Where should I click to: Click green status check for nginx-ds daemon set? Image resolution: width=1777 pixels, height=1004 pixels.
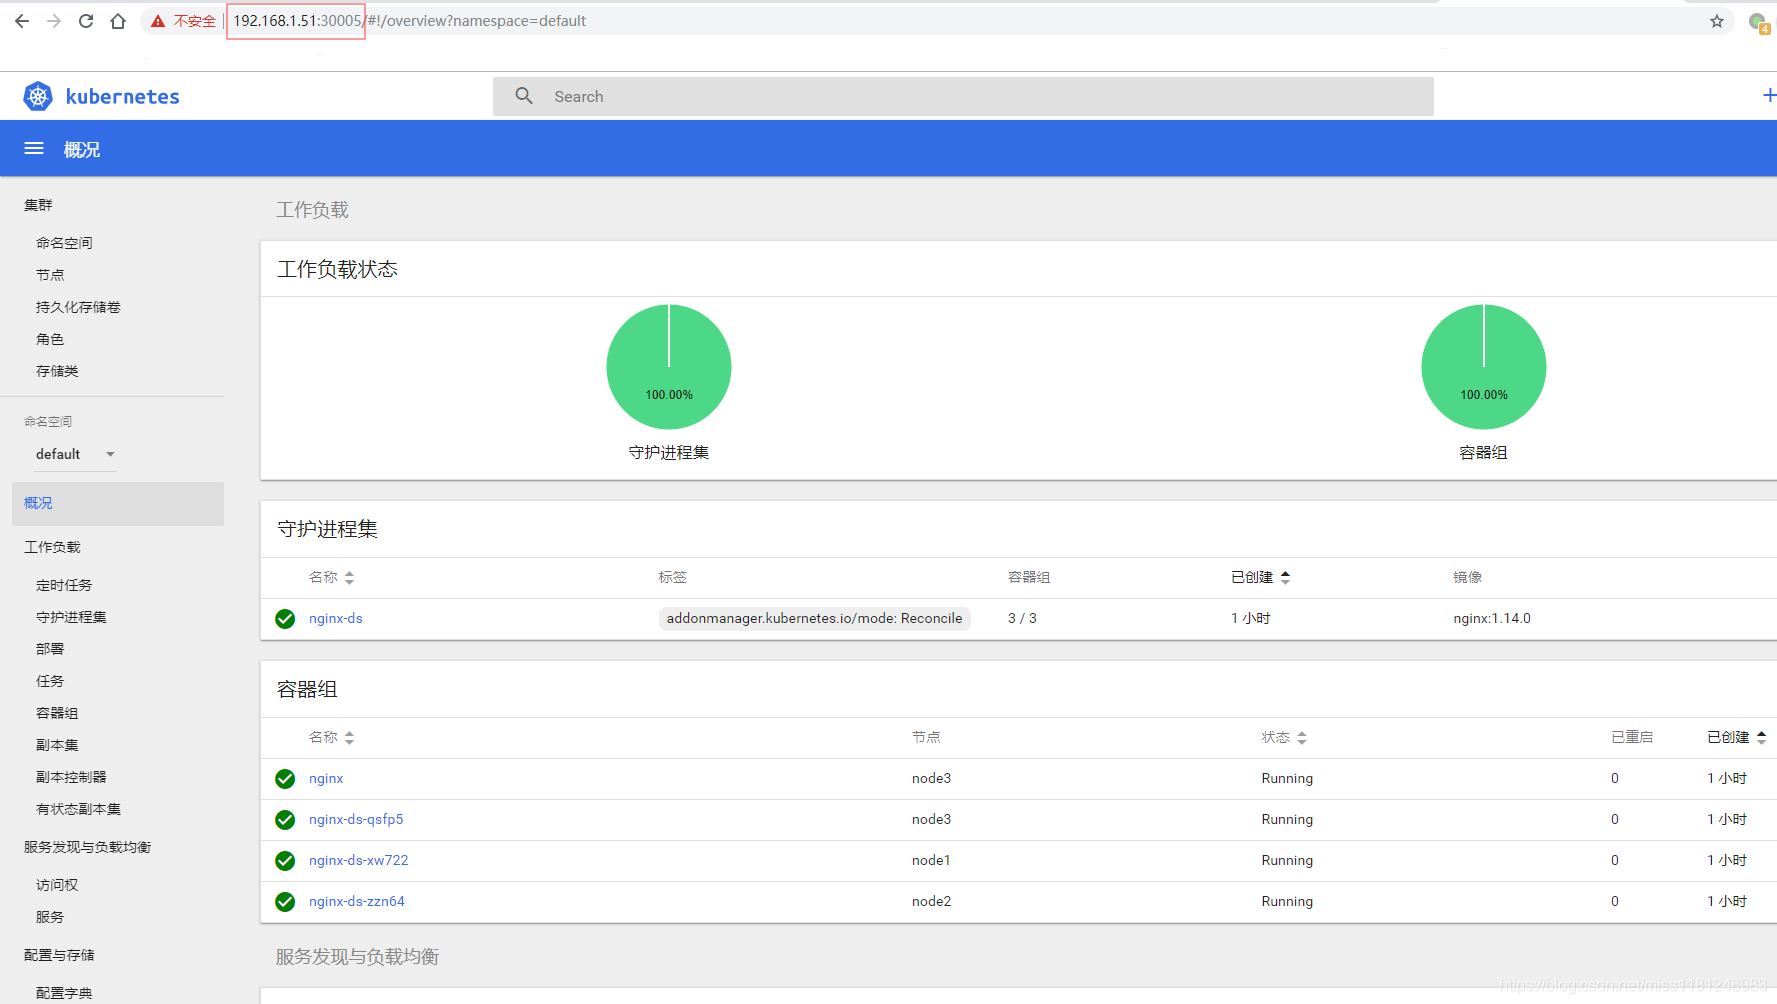[285, 619]
